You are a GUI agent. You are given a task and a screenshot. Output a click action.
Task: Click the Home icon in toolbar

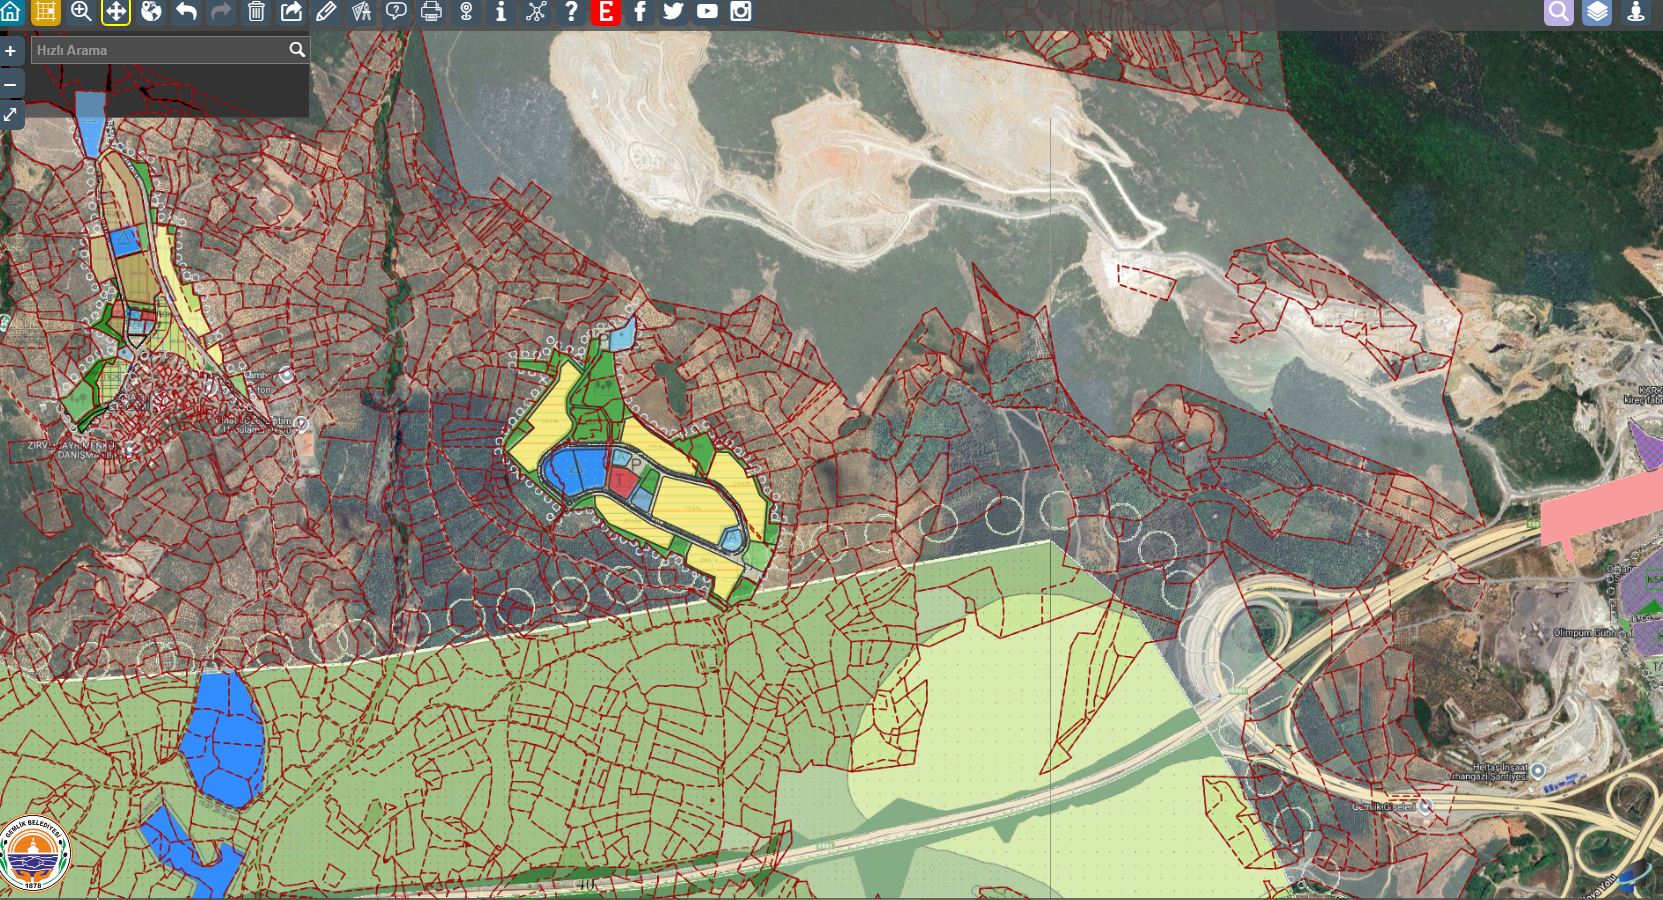11,12
